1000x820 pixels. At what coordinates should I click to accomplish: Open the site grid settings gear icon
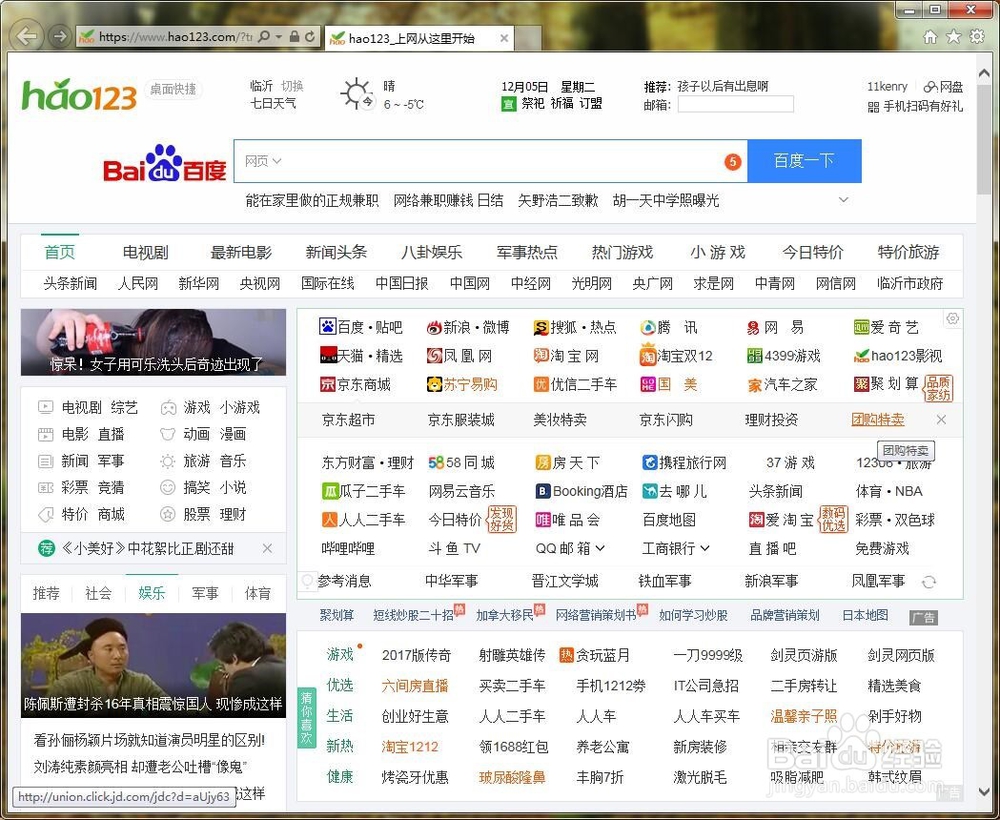(952, 319)
